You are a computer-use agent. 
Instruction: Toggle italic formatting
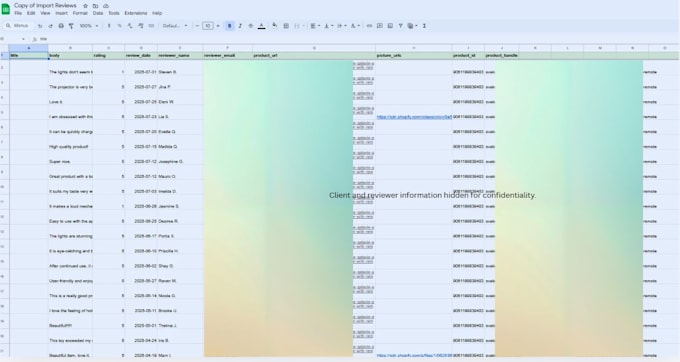point(240,26)
